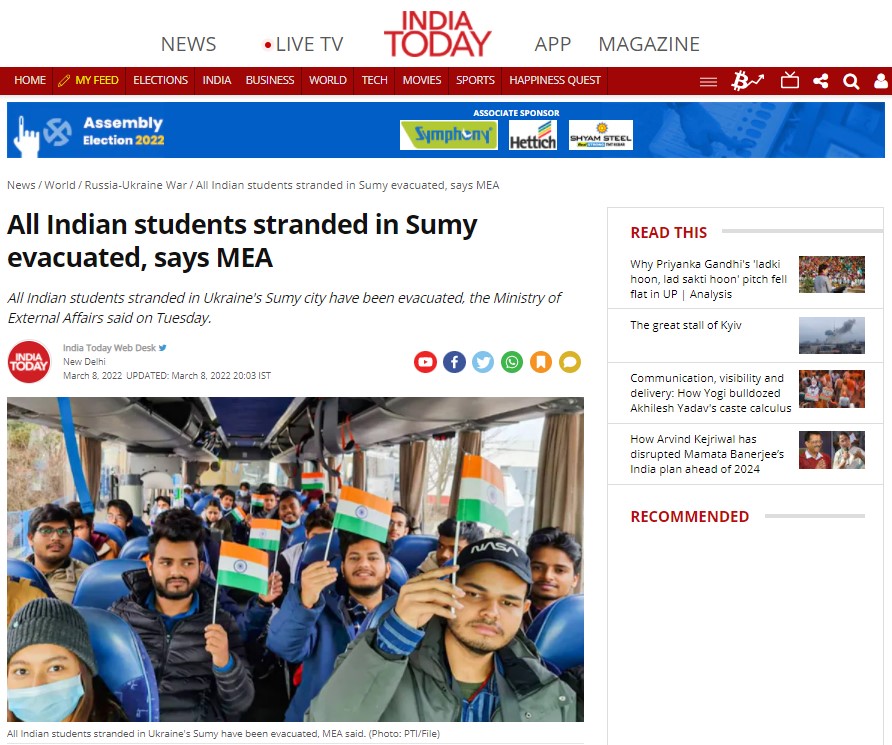The width and height of the screenshot is (892, 745).
Task: Bookmark the article with the orange icon
Action: [x=541, y=362]
